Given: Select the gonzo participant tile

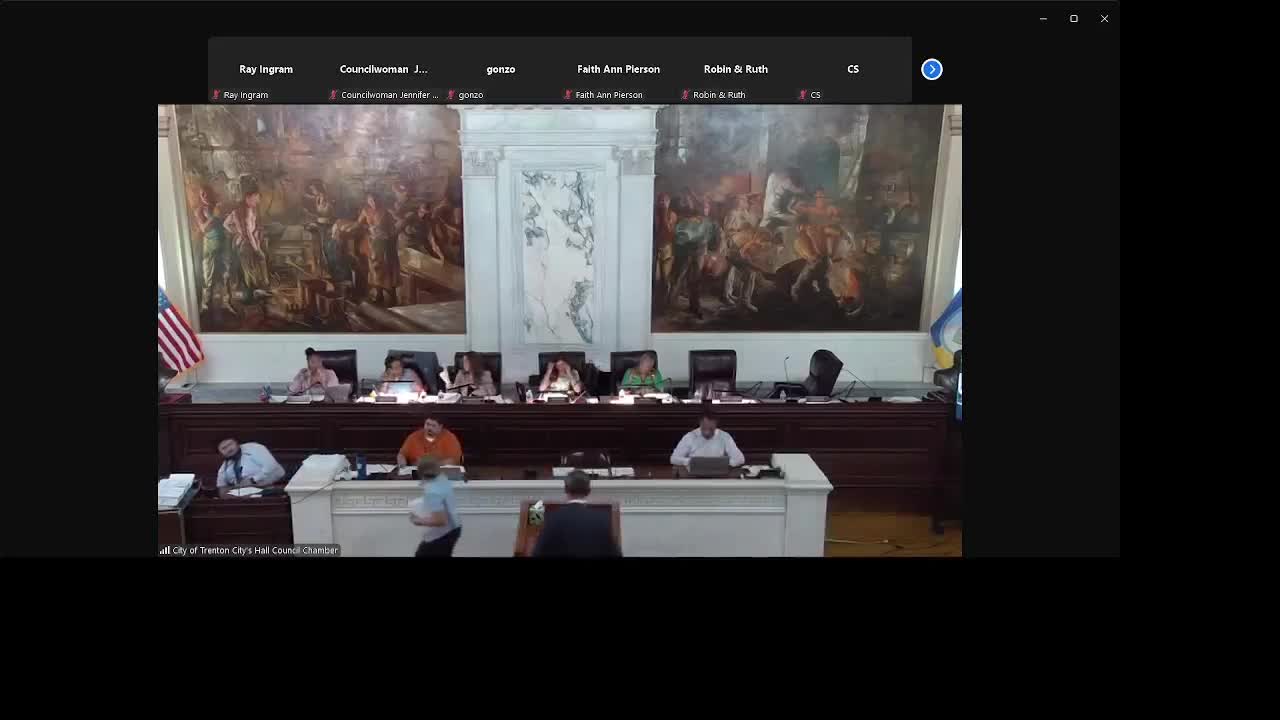Looking at the screenshot, I should coord(500,69).
